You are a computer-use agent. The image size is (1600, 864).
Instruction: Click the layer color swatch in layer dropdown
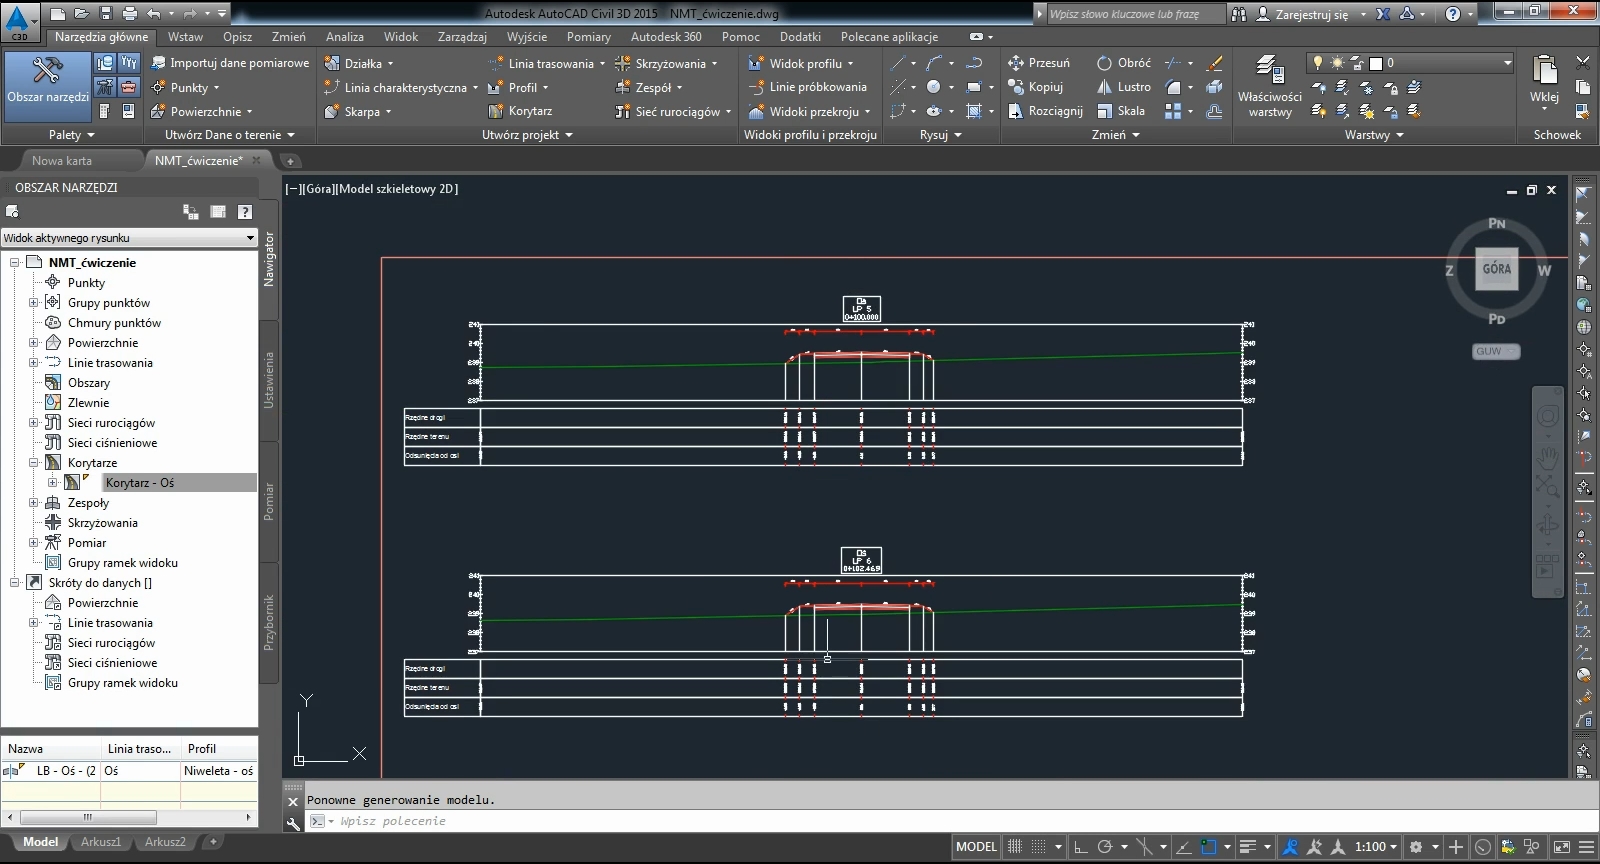1375,63
